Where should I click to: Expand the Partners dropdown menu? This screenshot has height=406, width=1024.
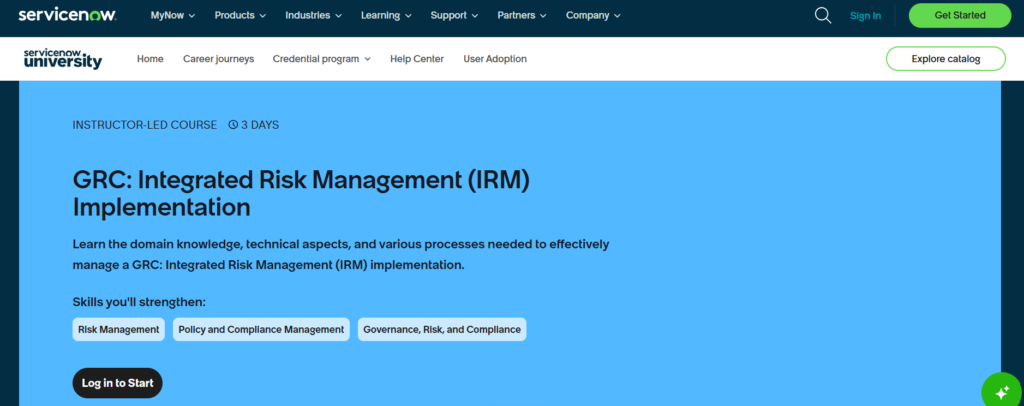pyautogui.click(x=522, y=16)
